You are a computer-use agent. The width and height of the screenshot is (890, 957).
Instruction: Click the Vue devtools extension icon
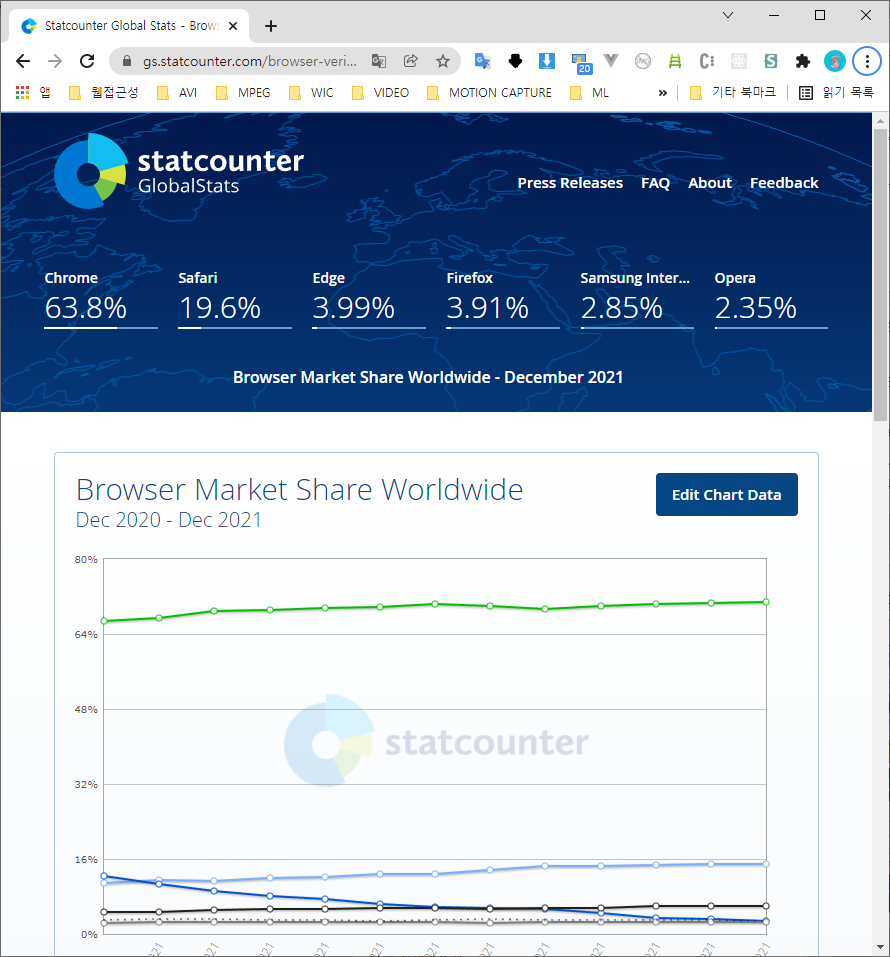(x=611, y=61)
